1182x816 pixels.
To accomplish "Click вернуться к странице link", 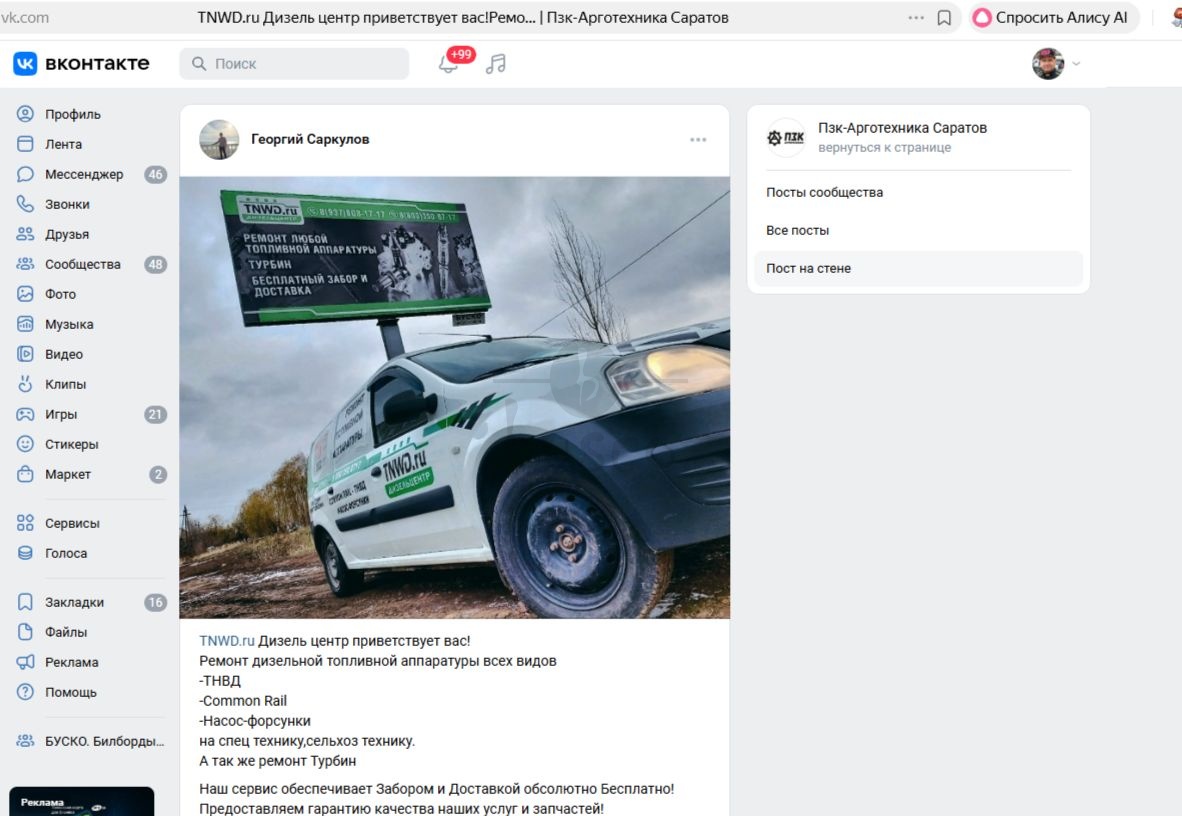I will coord(884,148).
